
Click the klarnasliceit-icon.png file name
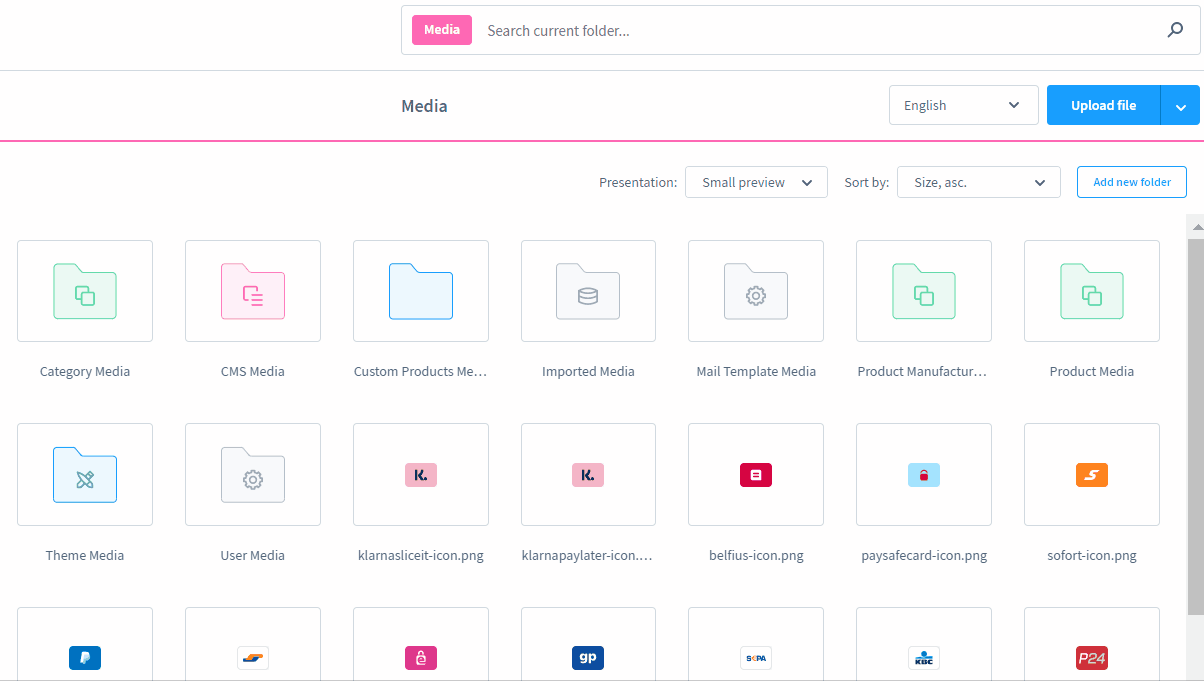click(421, 555)
